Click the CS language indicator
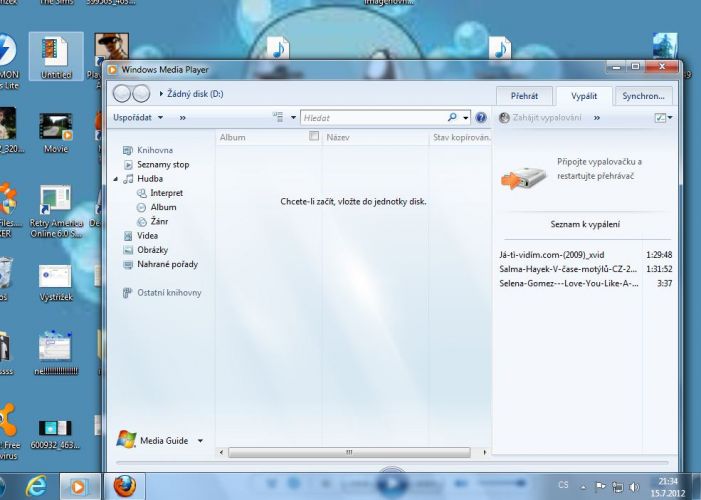Screen dimensions: 701x500 [x=563, y=485]
